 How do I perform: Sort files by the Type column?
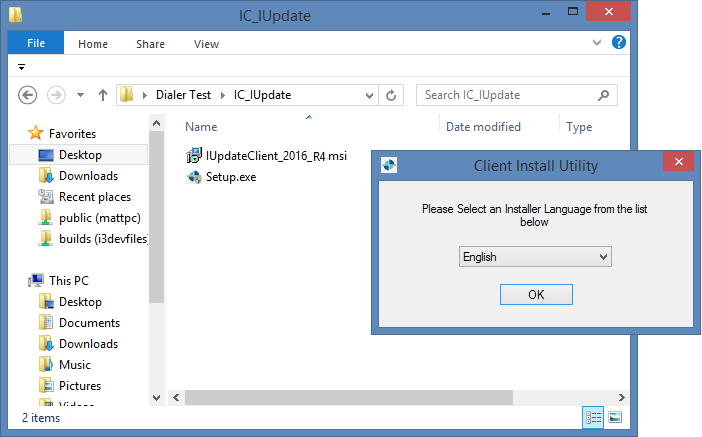(579, 127)
